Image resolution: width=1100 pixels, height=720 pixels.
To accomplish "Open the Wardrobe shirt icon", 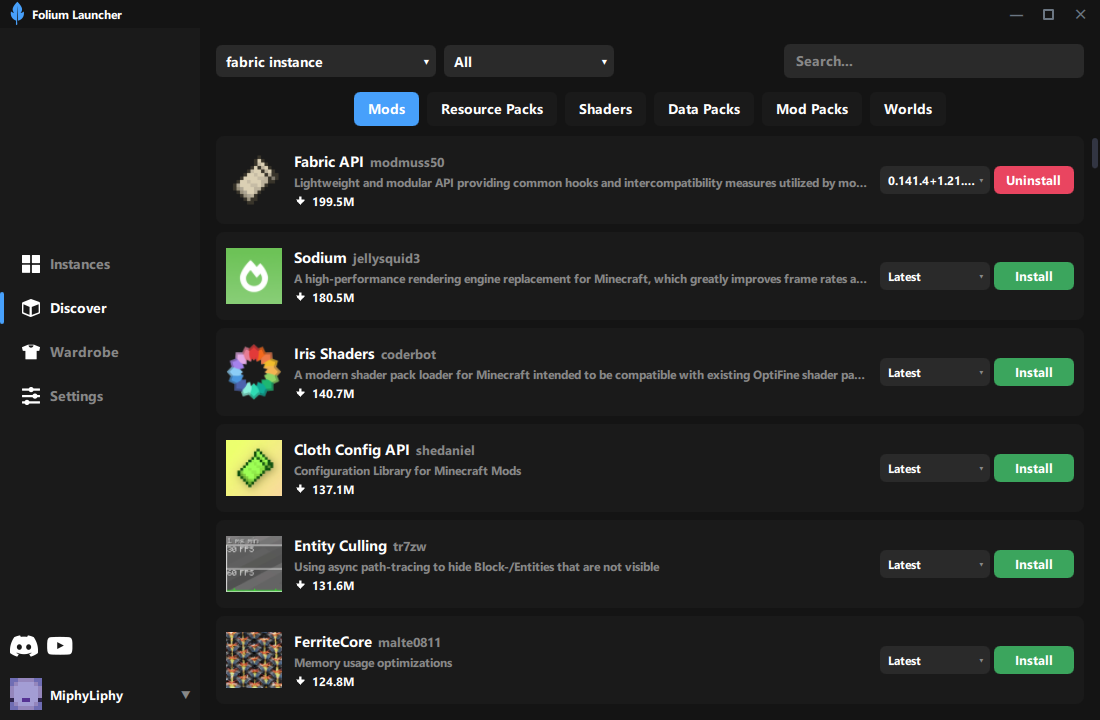I will tap(31, 352).
